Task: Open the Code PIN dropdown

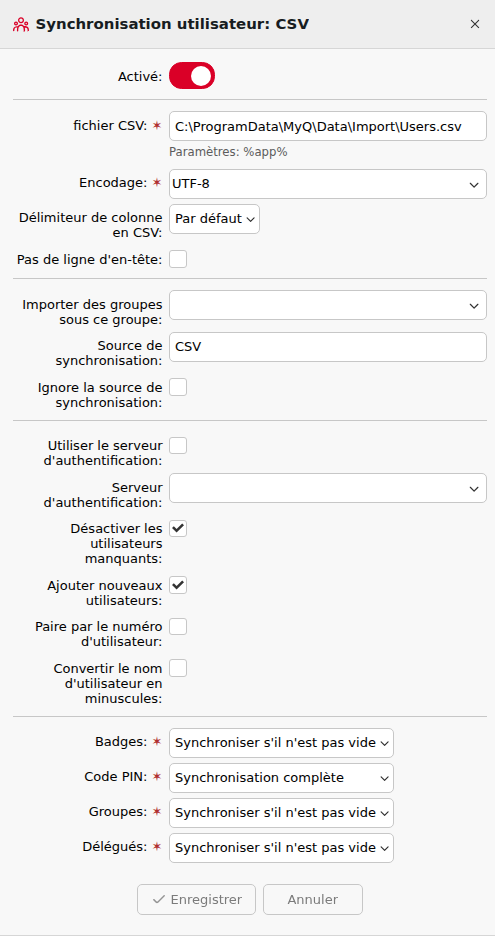Action: 281,778
